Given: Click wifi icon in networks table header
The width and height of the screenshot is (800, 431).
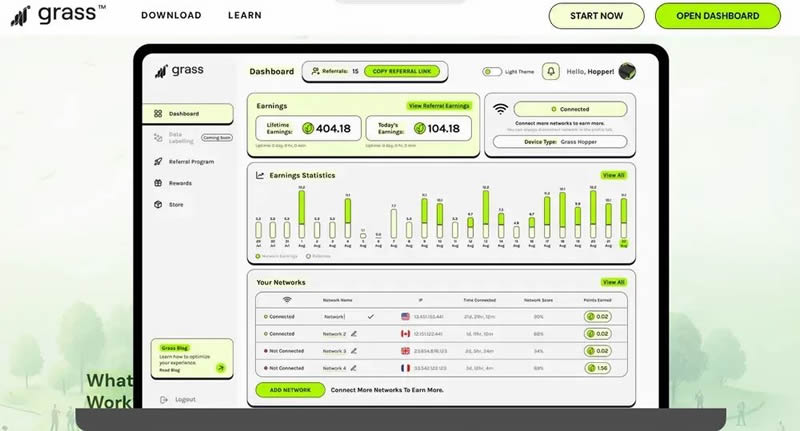Looking at the screenshot, I should [x=287, y=300].
